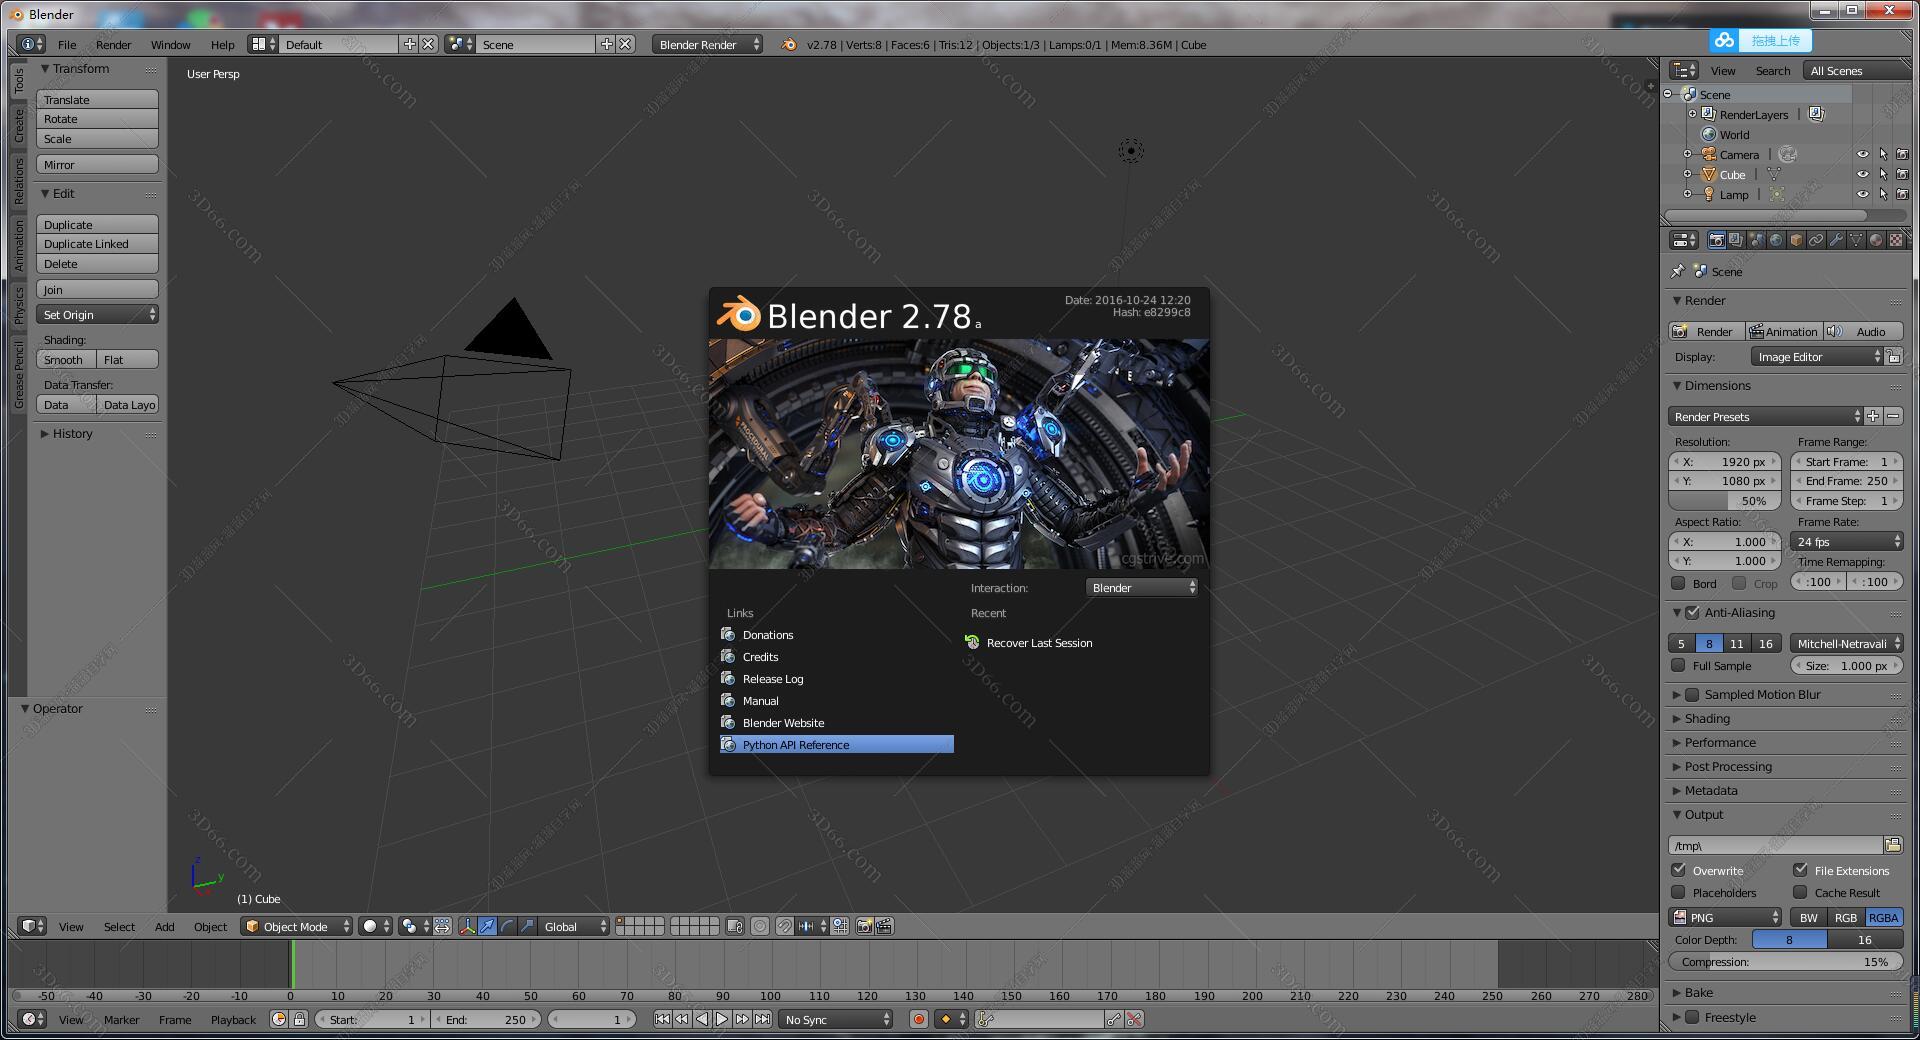Enable the Cache Result checkbox
The width and height of the screenshot is (1920, 1040).
pyautogui.click(x=1800, y=893)
